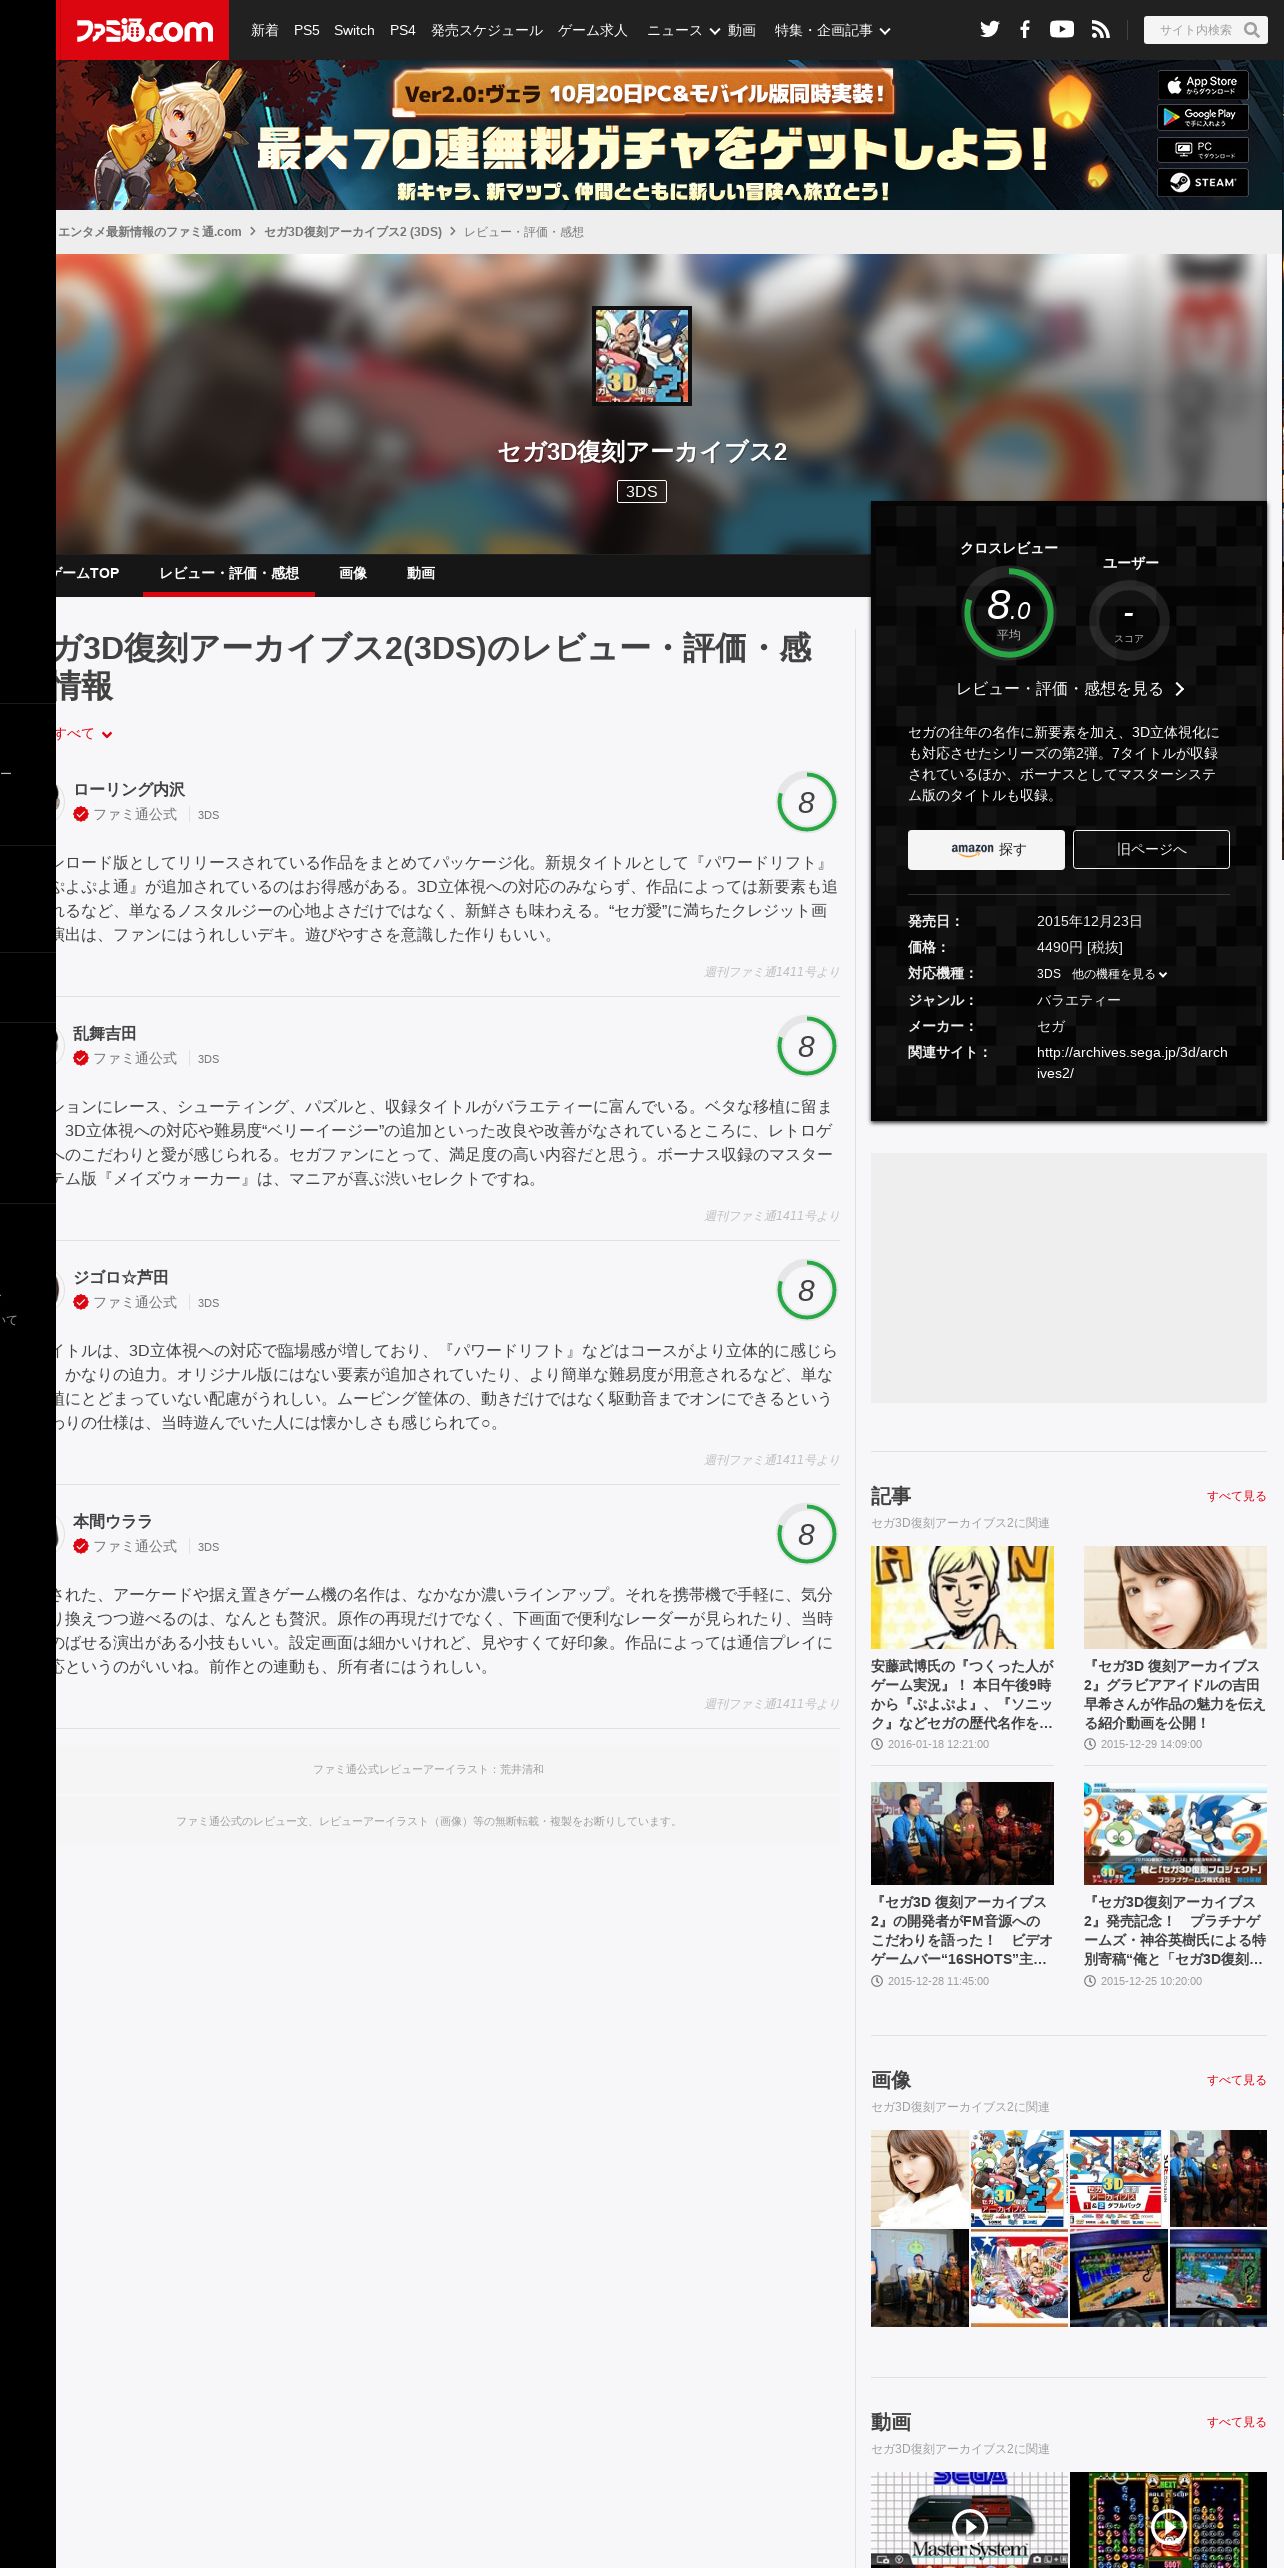Open Switch in the top navigation
This screenshot has width=1284, height=2568.
354,30
